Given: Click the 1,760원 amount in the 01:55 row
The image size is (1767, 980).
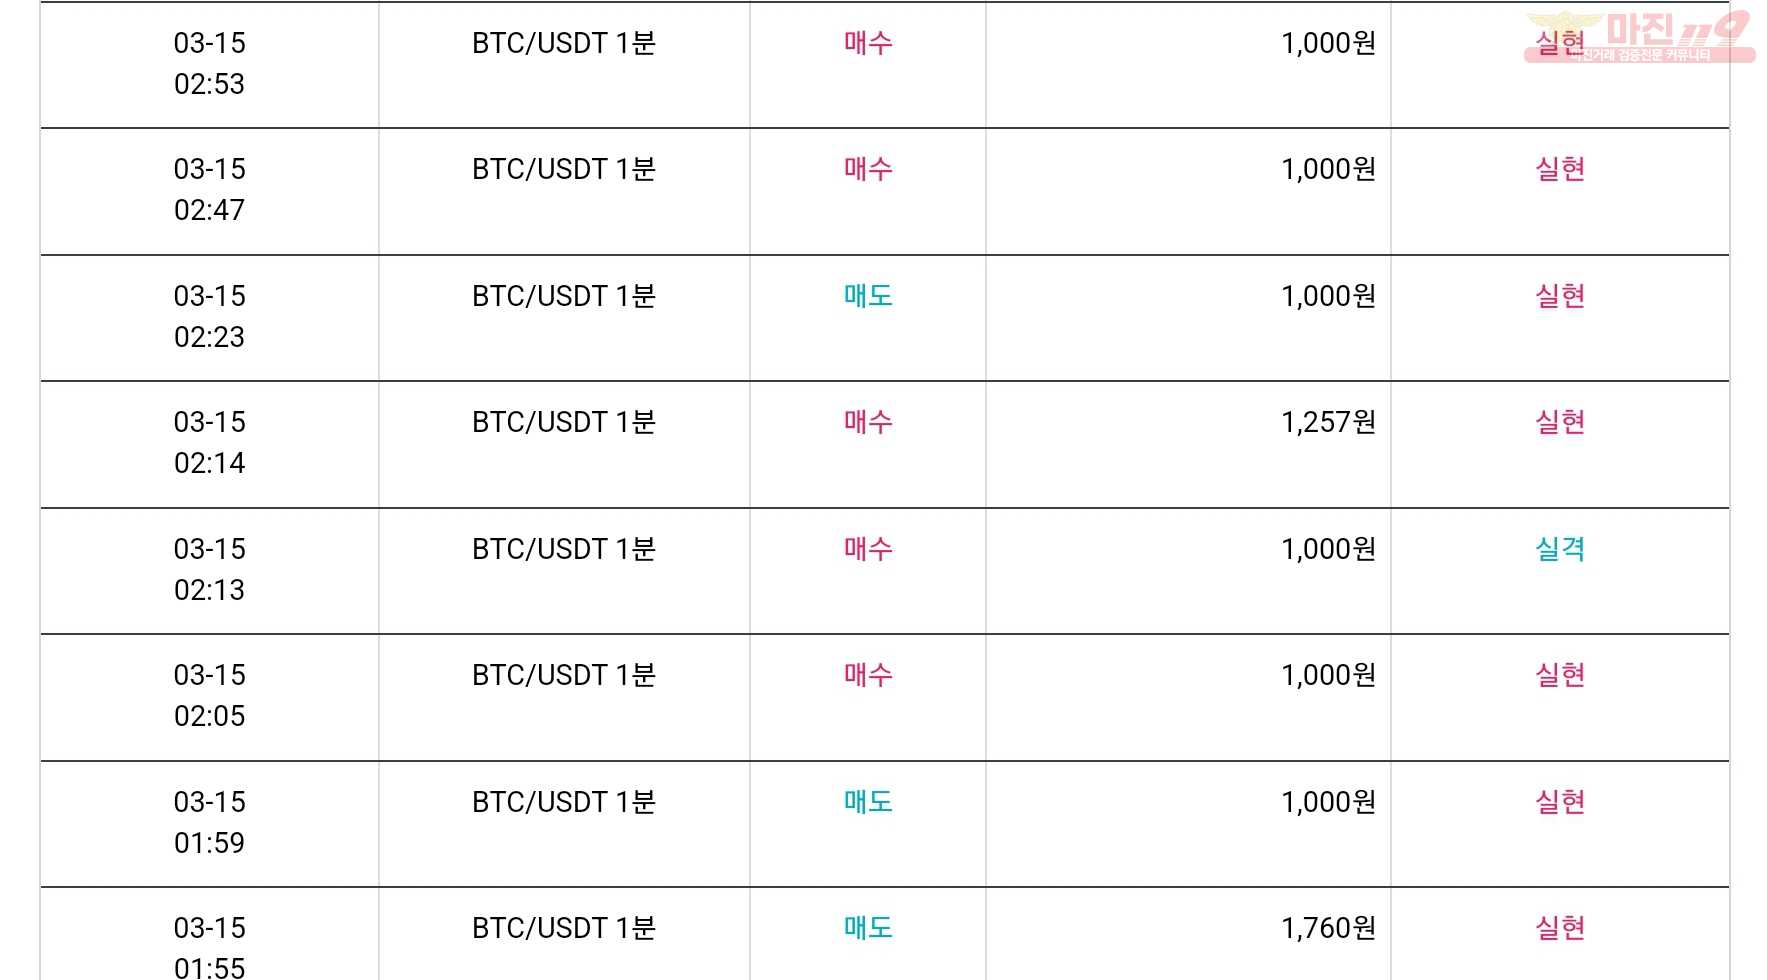Looking at the screenshot, I should coord(1328,928).
